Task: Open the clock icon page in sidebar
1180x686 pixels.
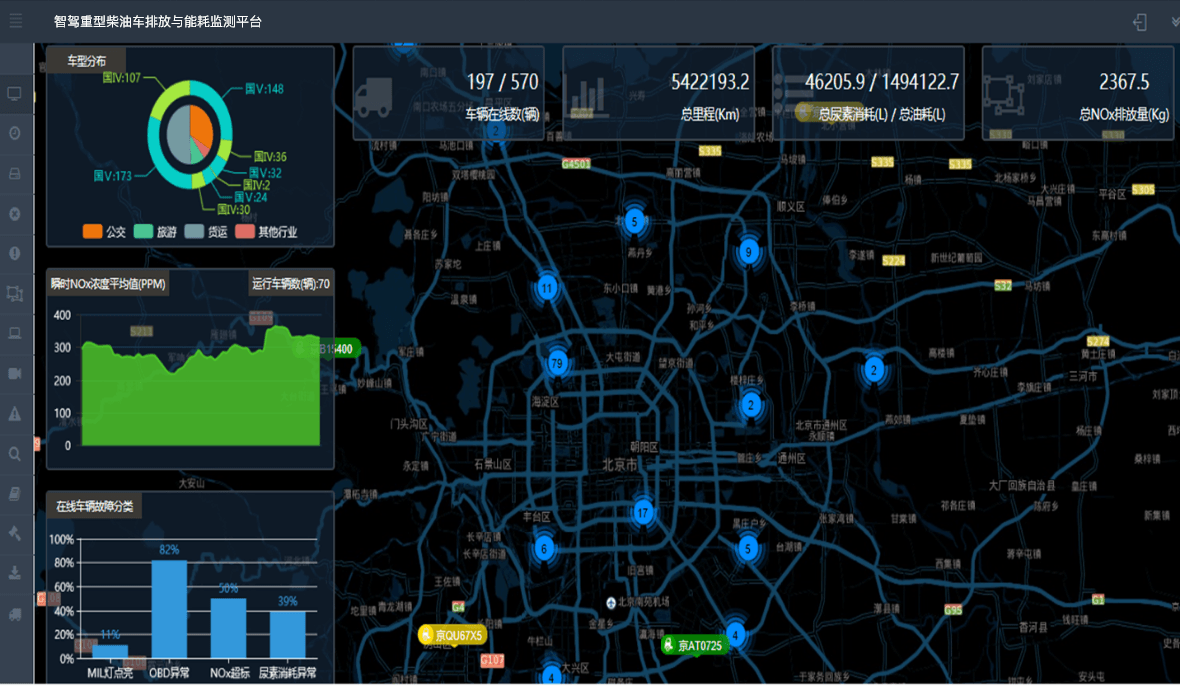Action: pos(14,133)
